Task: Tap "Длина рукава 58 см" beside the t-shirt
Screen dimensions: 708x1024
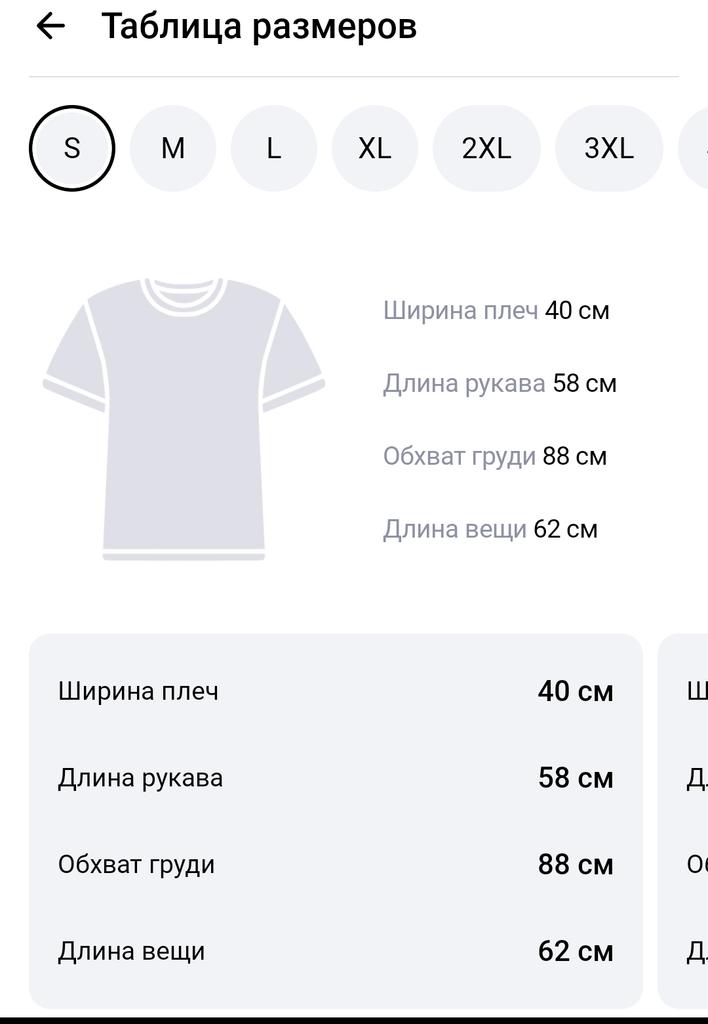Action: point(499,383)
